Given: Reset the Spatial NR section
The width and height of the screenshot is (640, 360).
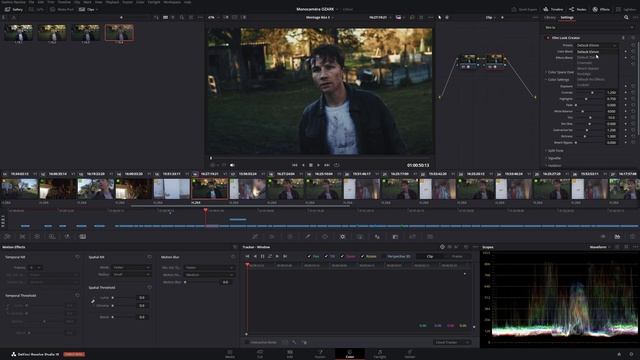Looking at the screenshot, I should click(149, 257).
